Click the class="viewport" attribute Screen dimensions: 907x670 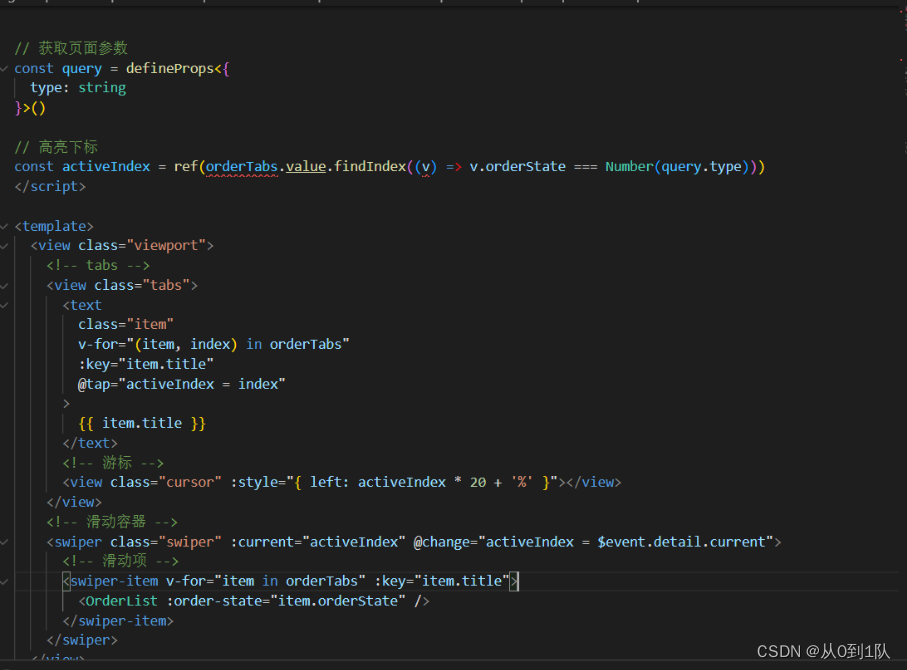tap(142, 245)
